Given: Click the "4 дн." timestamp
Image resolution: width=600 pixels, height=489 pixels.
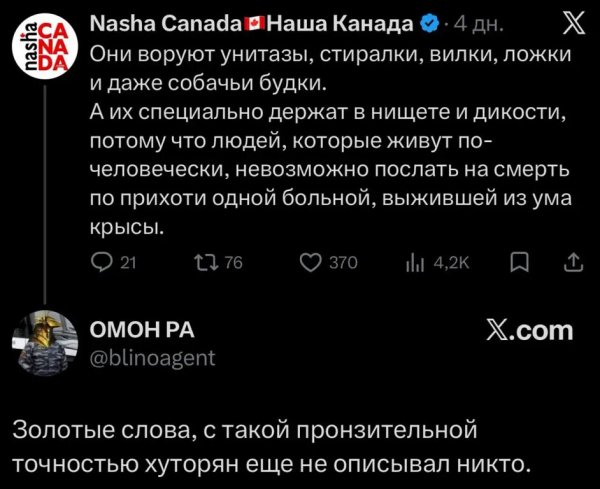Looking at the screenshot, I should [x=471, y=23].
